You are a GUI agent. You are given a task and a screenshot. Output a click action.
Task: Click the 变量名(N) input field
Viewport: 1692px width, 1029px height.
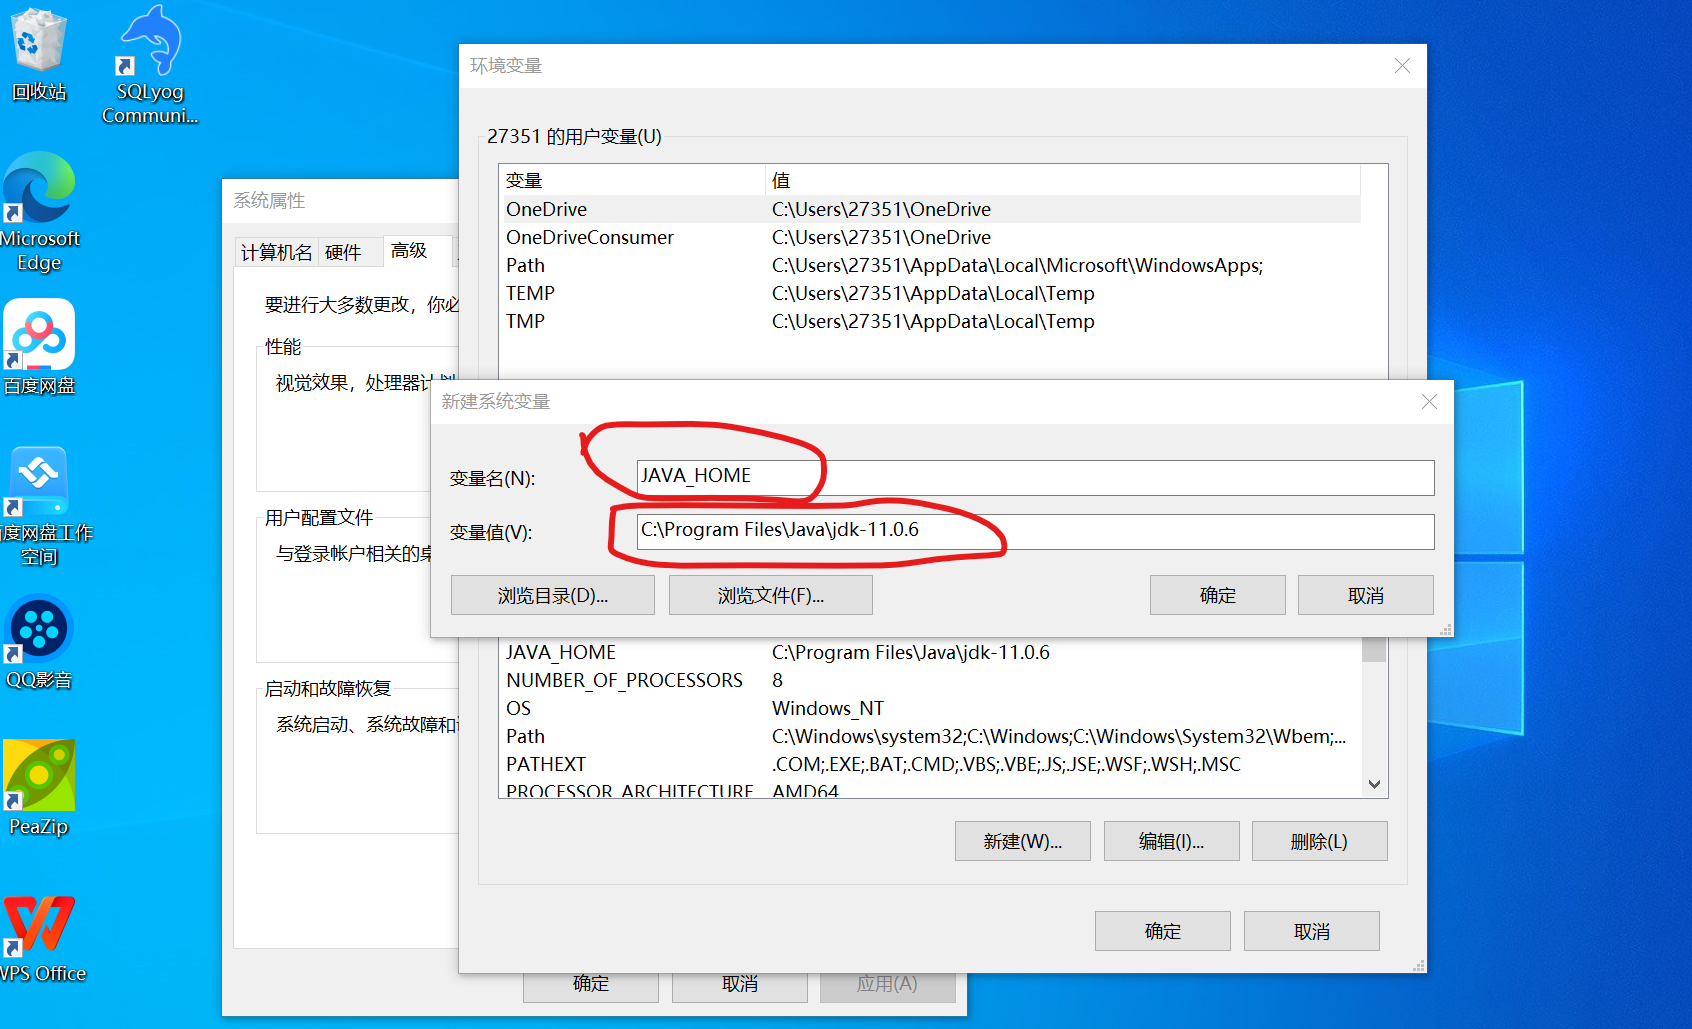[1035, 477]
